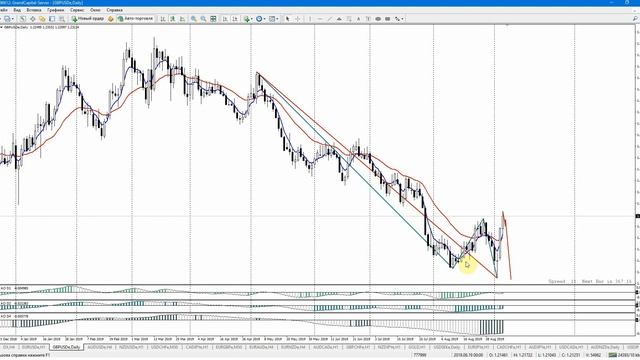Tile chart windows with the grid icon

tap(213, 19)
